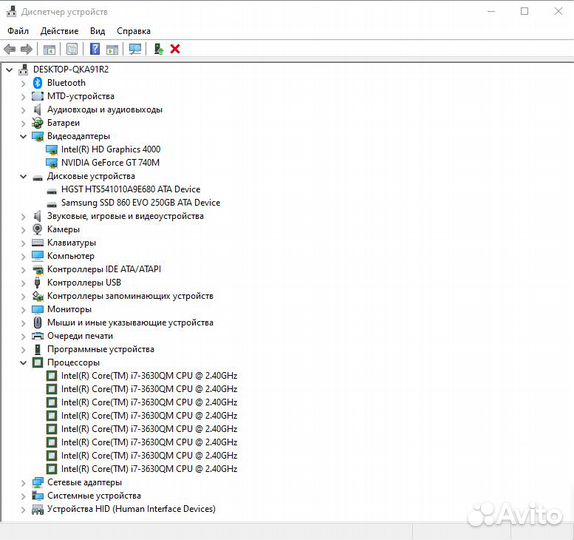Select NVIDIA GeForce GT 740M device

click(110, 163)
